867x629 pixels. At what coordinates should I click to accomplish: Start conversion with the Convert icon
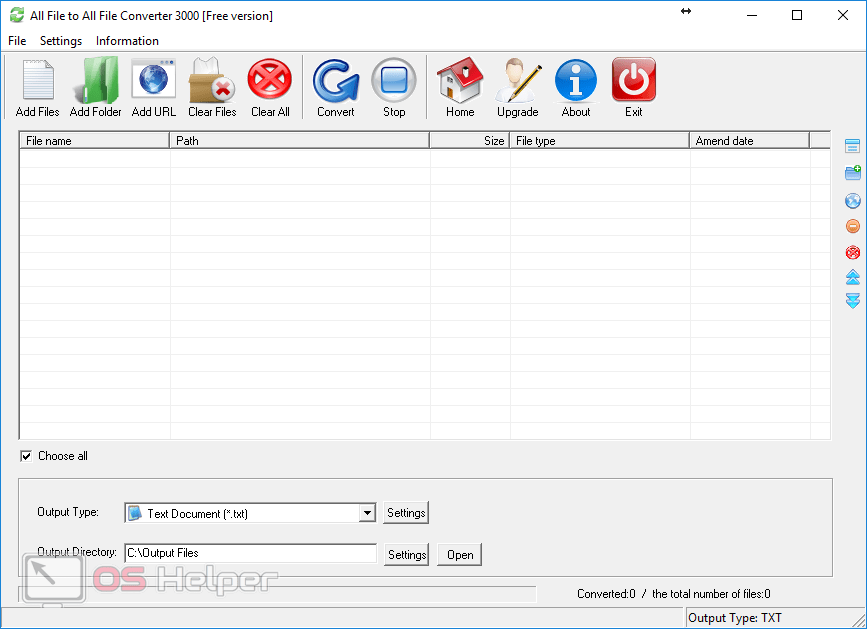336,82
